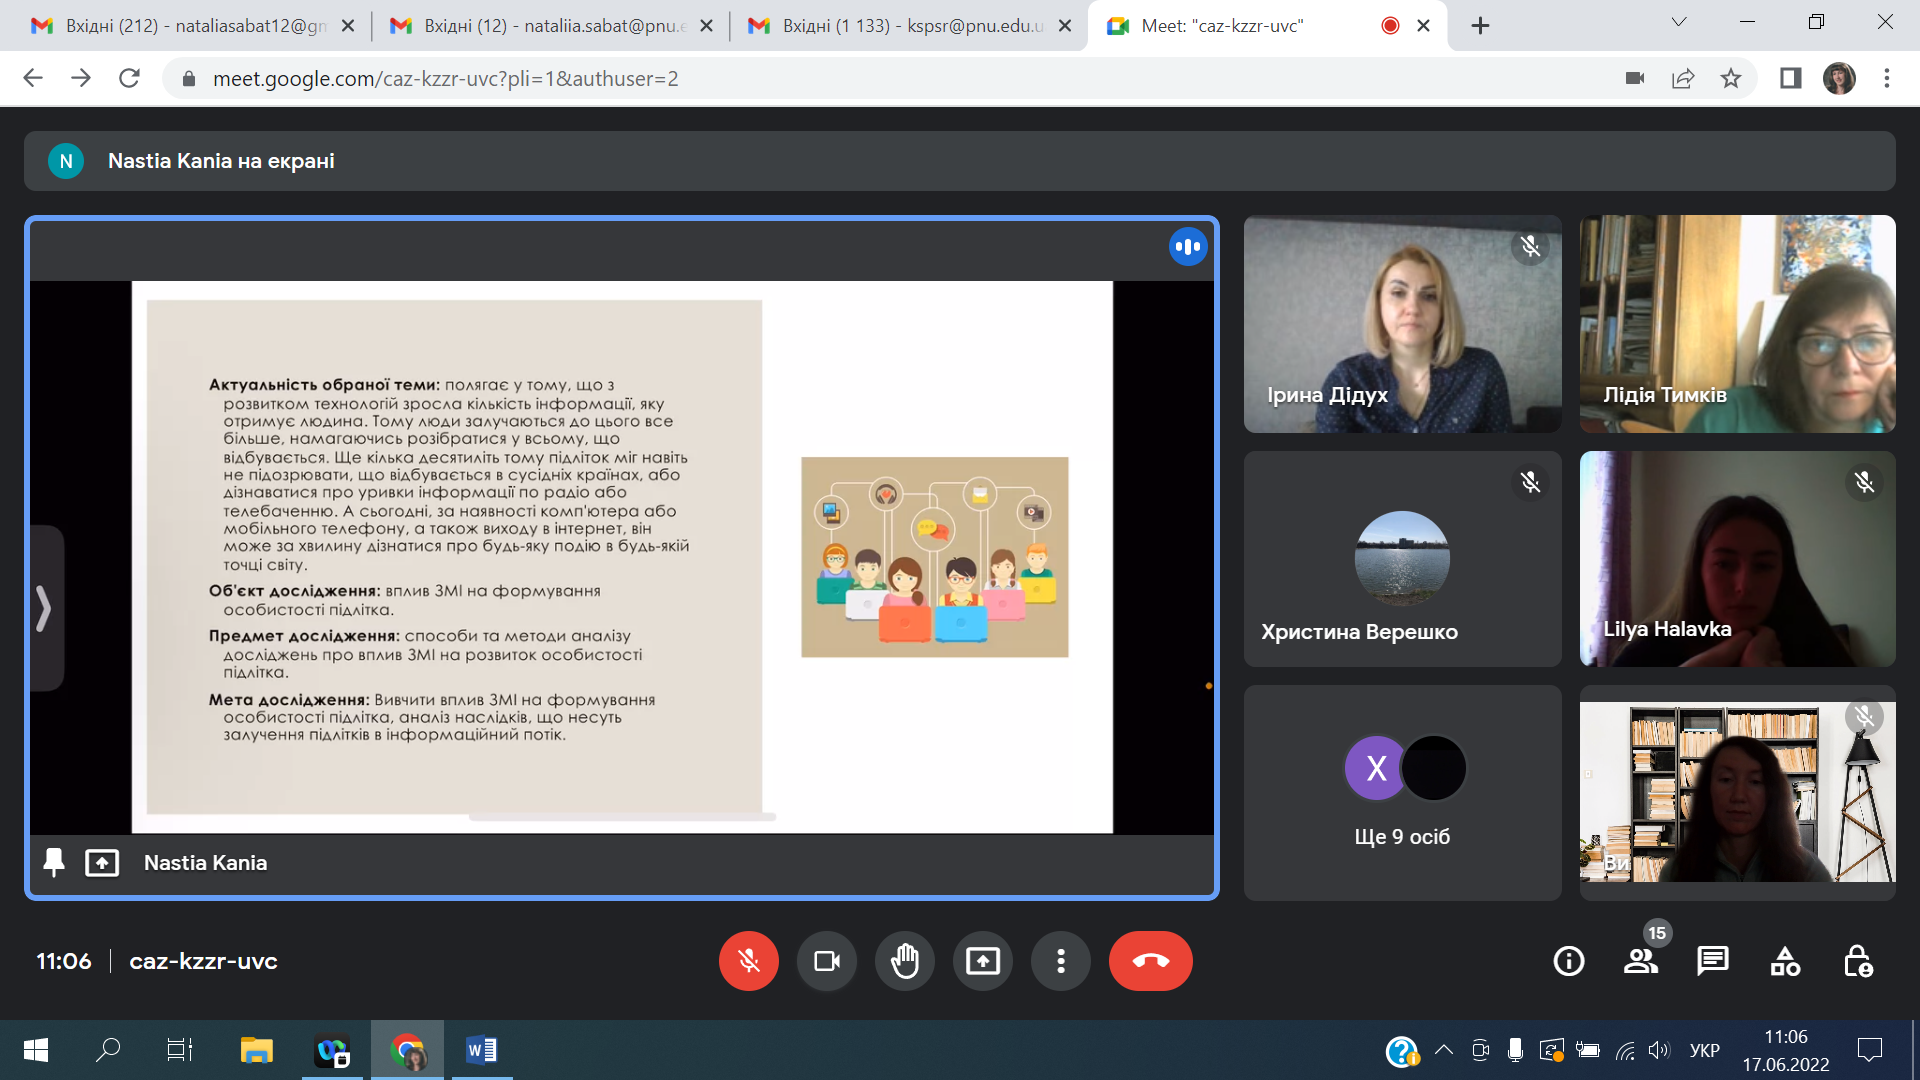Open Word from the Windows taskbar

[481, 1050]
